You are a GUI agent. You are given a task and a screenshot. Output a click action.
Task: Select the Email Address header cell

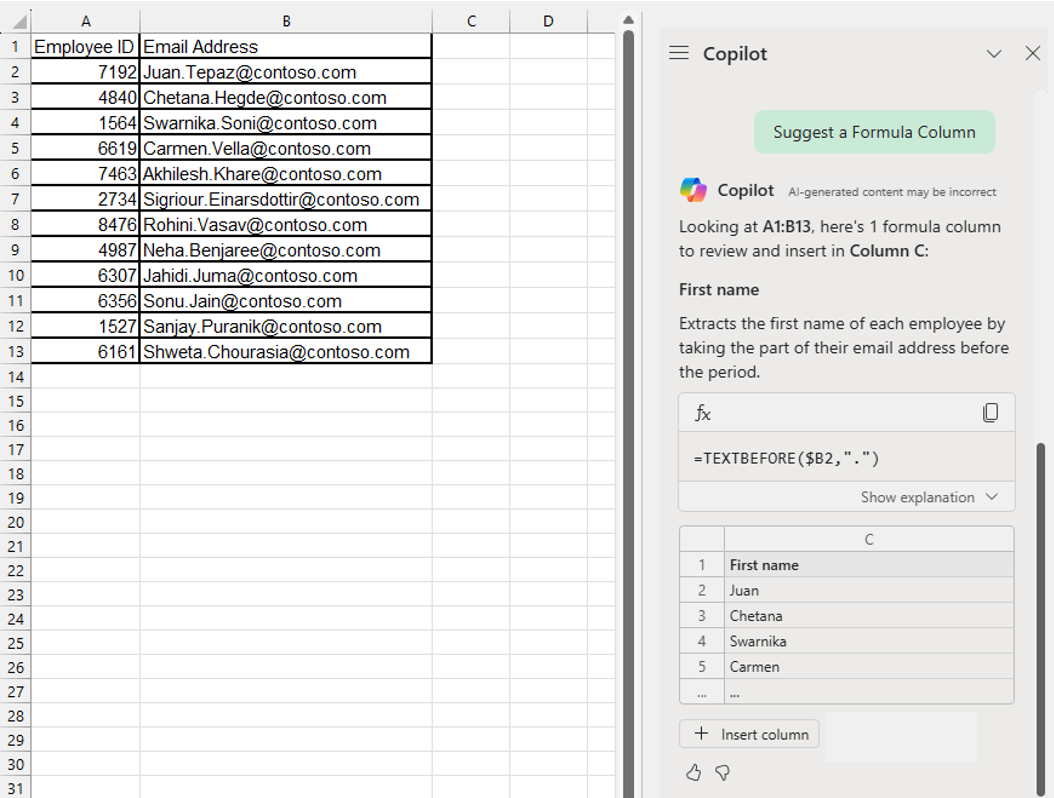[x=286, y=46]
